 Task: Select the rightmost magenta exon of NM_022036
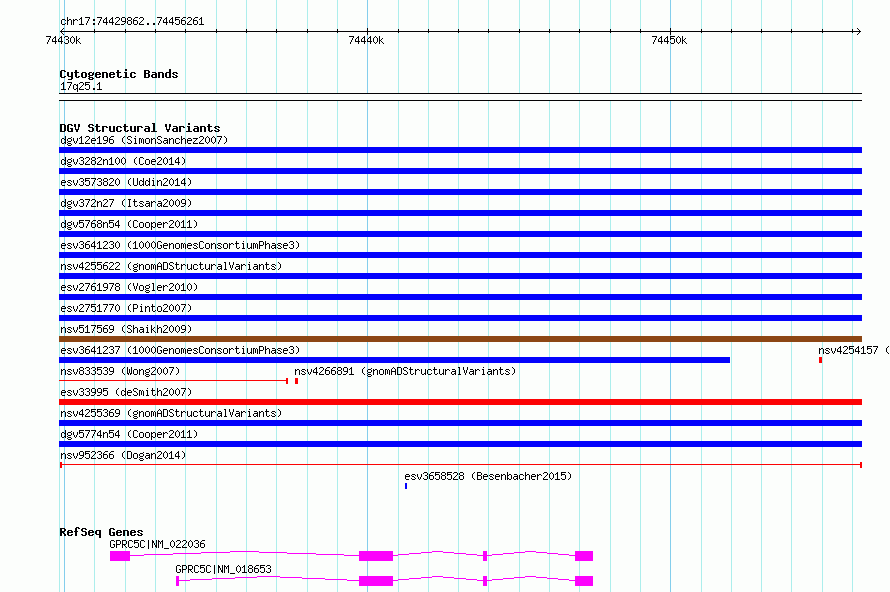584,556
